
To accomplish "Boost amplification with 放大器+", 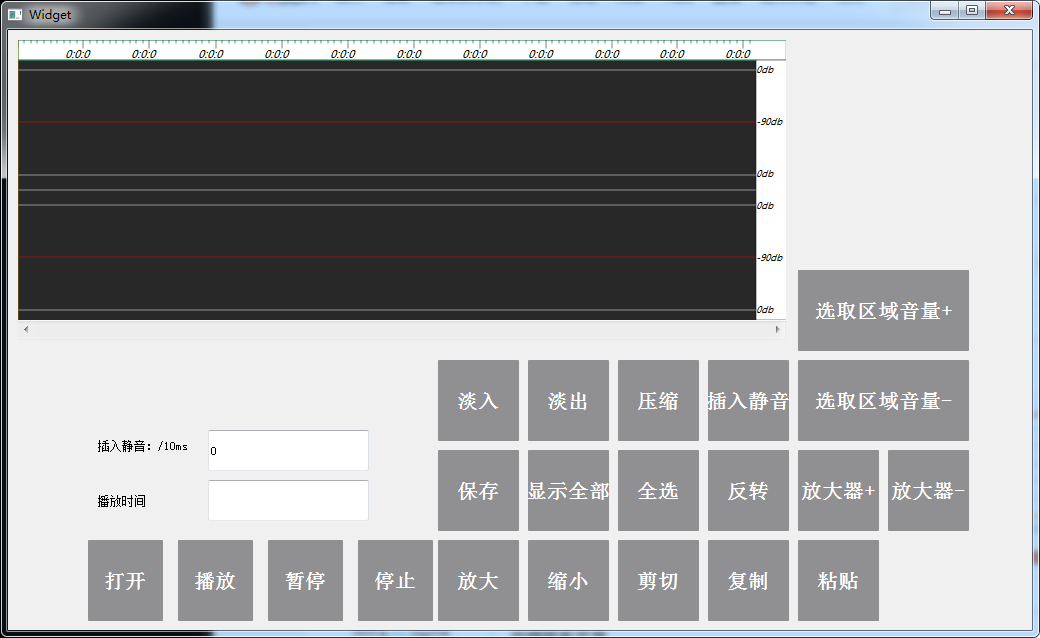I will [838, 491].
